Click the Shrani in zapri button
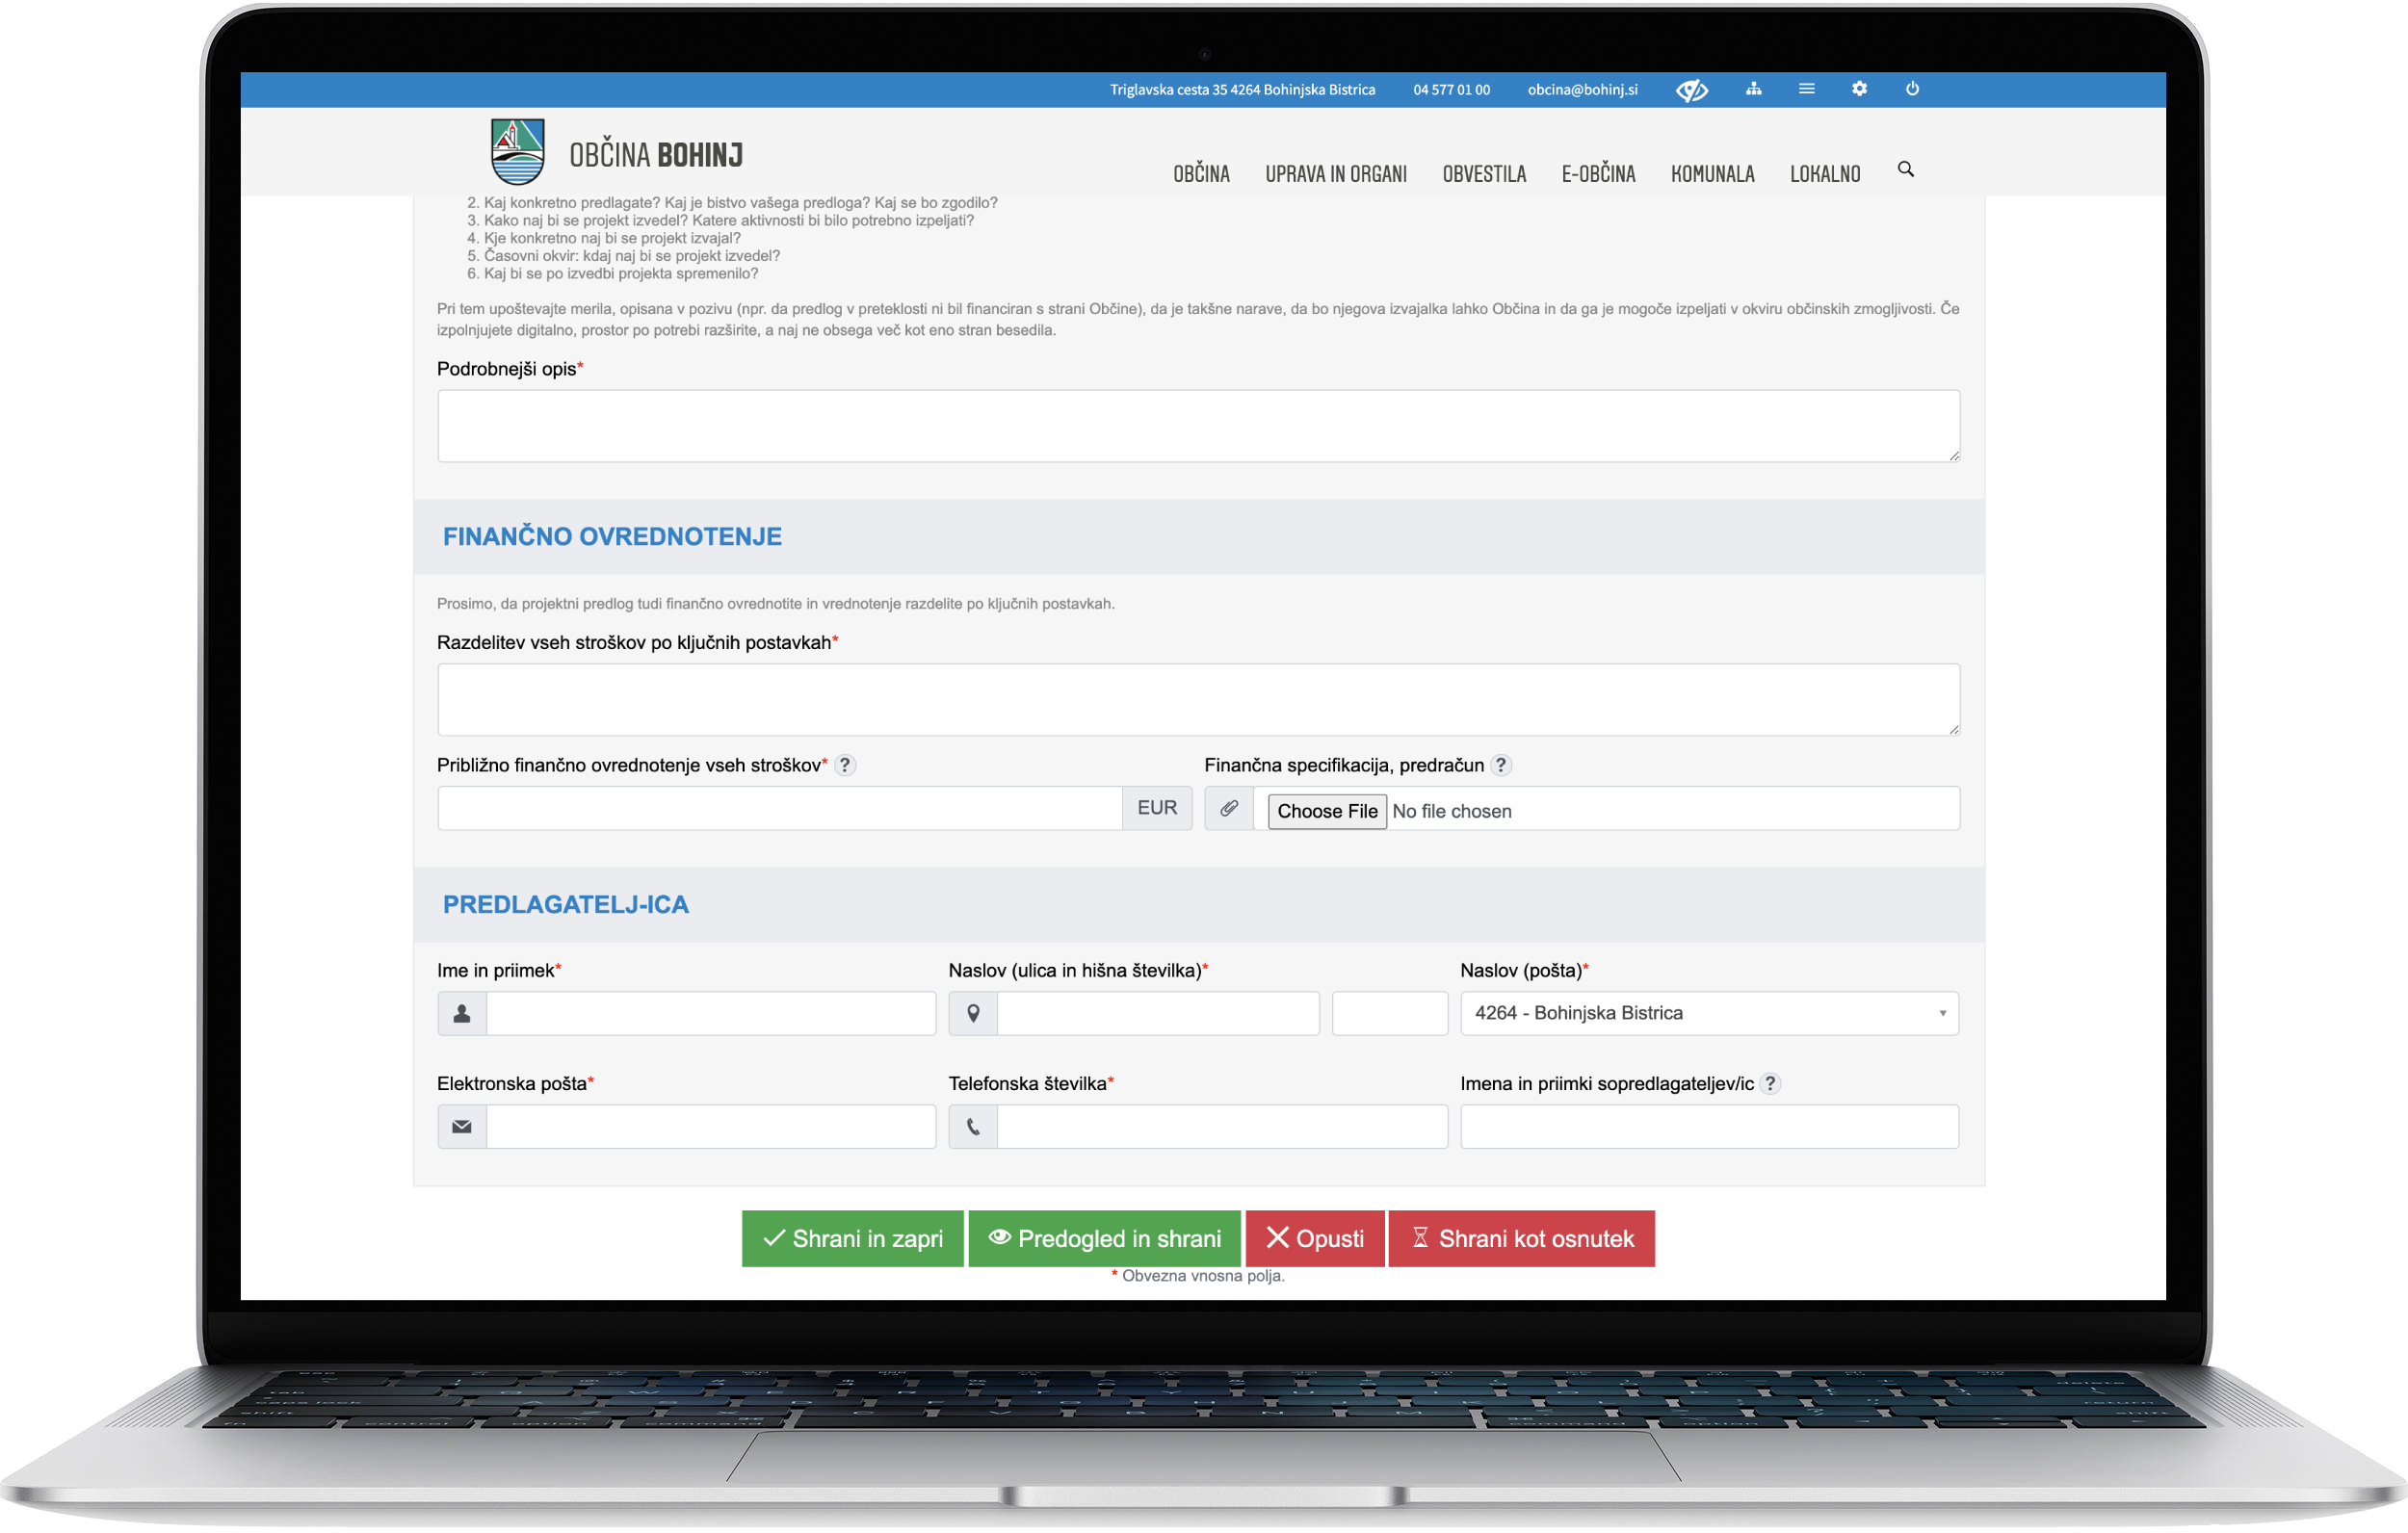 [852, 1239]
